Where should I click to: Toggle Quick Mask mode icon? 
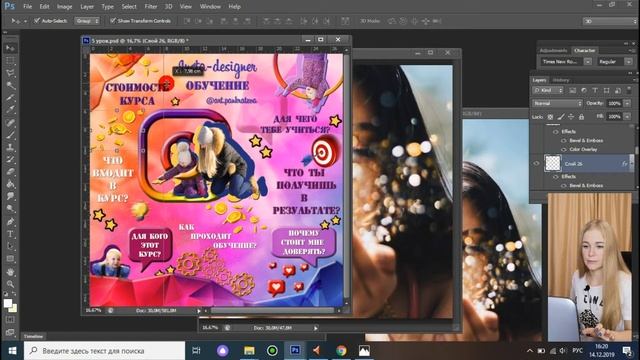(10, 320)
